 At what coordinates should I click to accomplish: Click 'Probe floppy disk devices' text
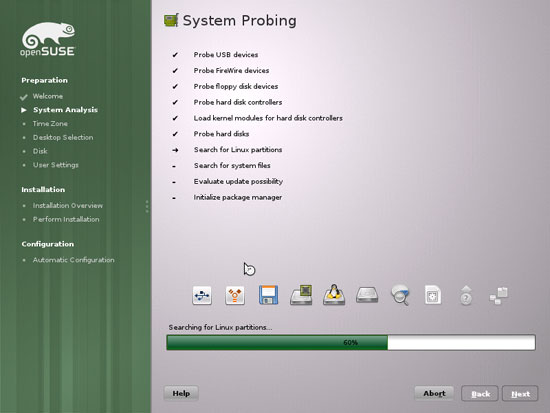tap(236, 86)
